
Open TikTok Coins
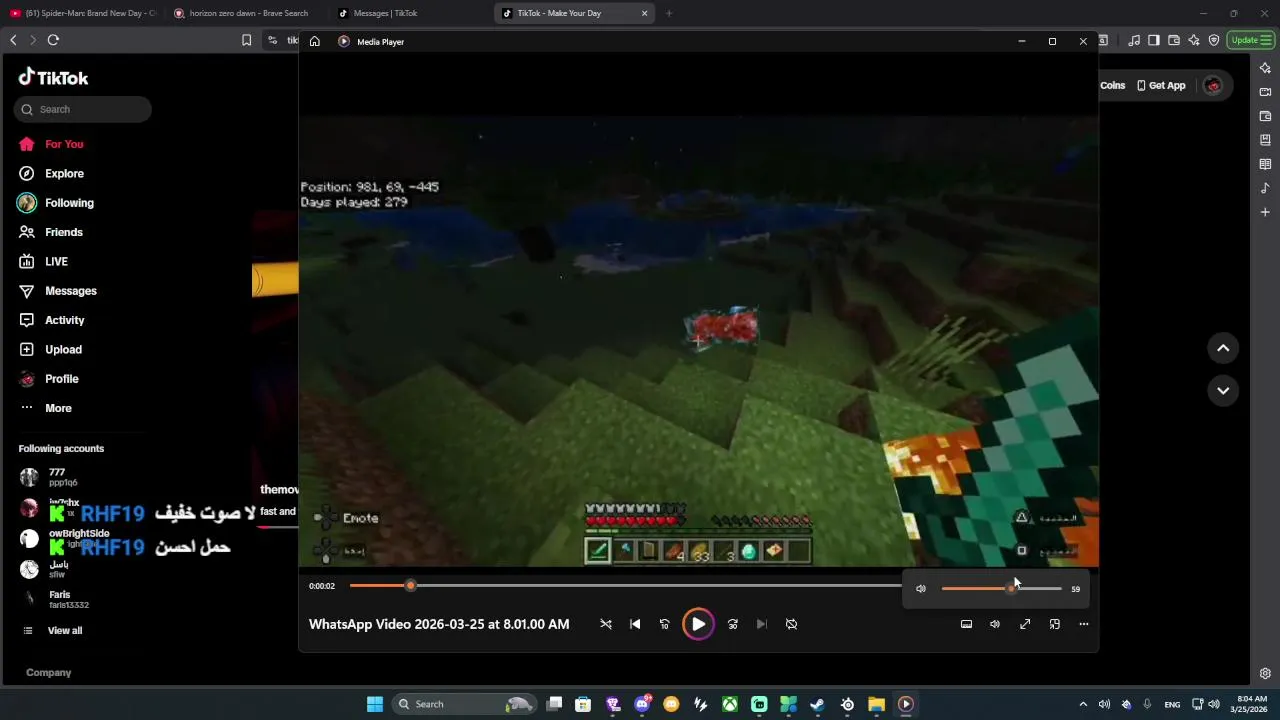tap(1112, 86)
